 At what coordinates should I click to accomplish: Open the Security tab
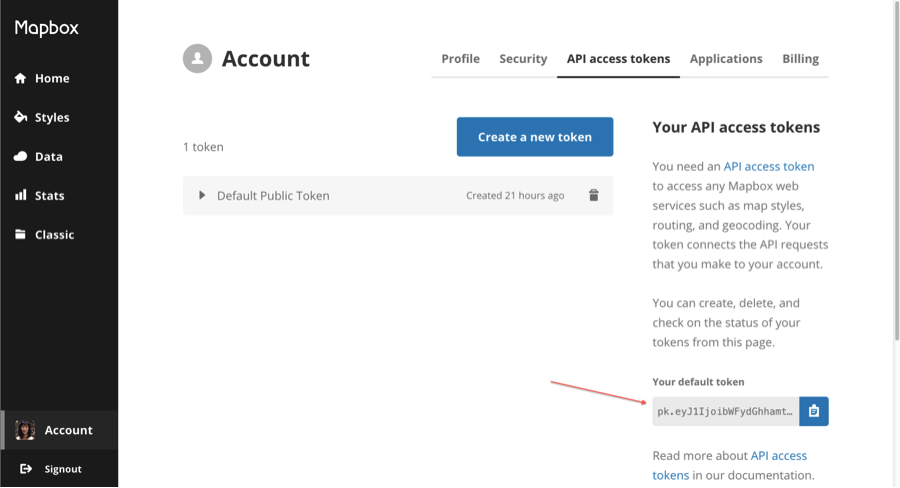coord(523,59)
